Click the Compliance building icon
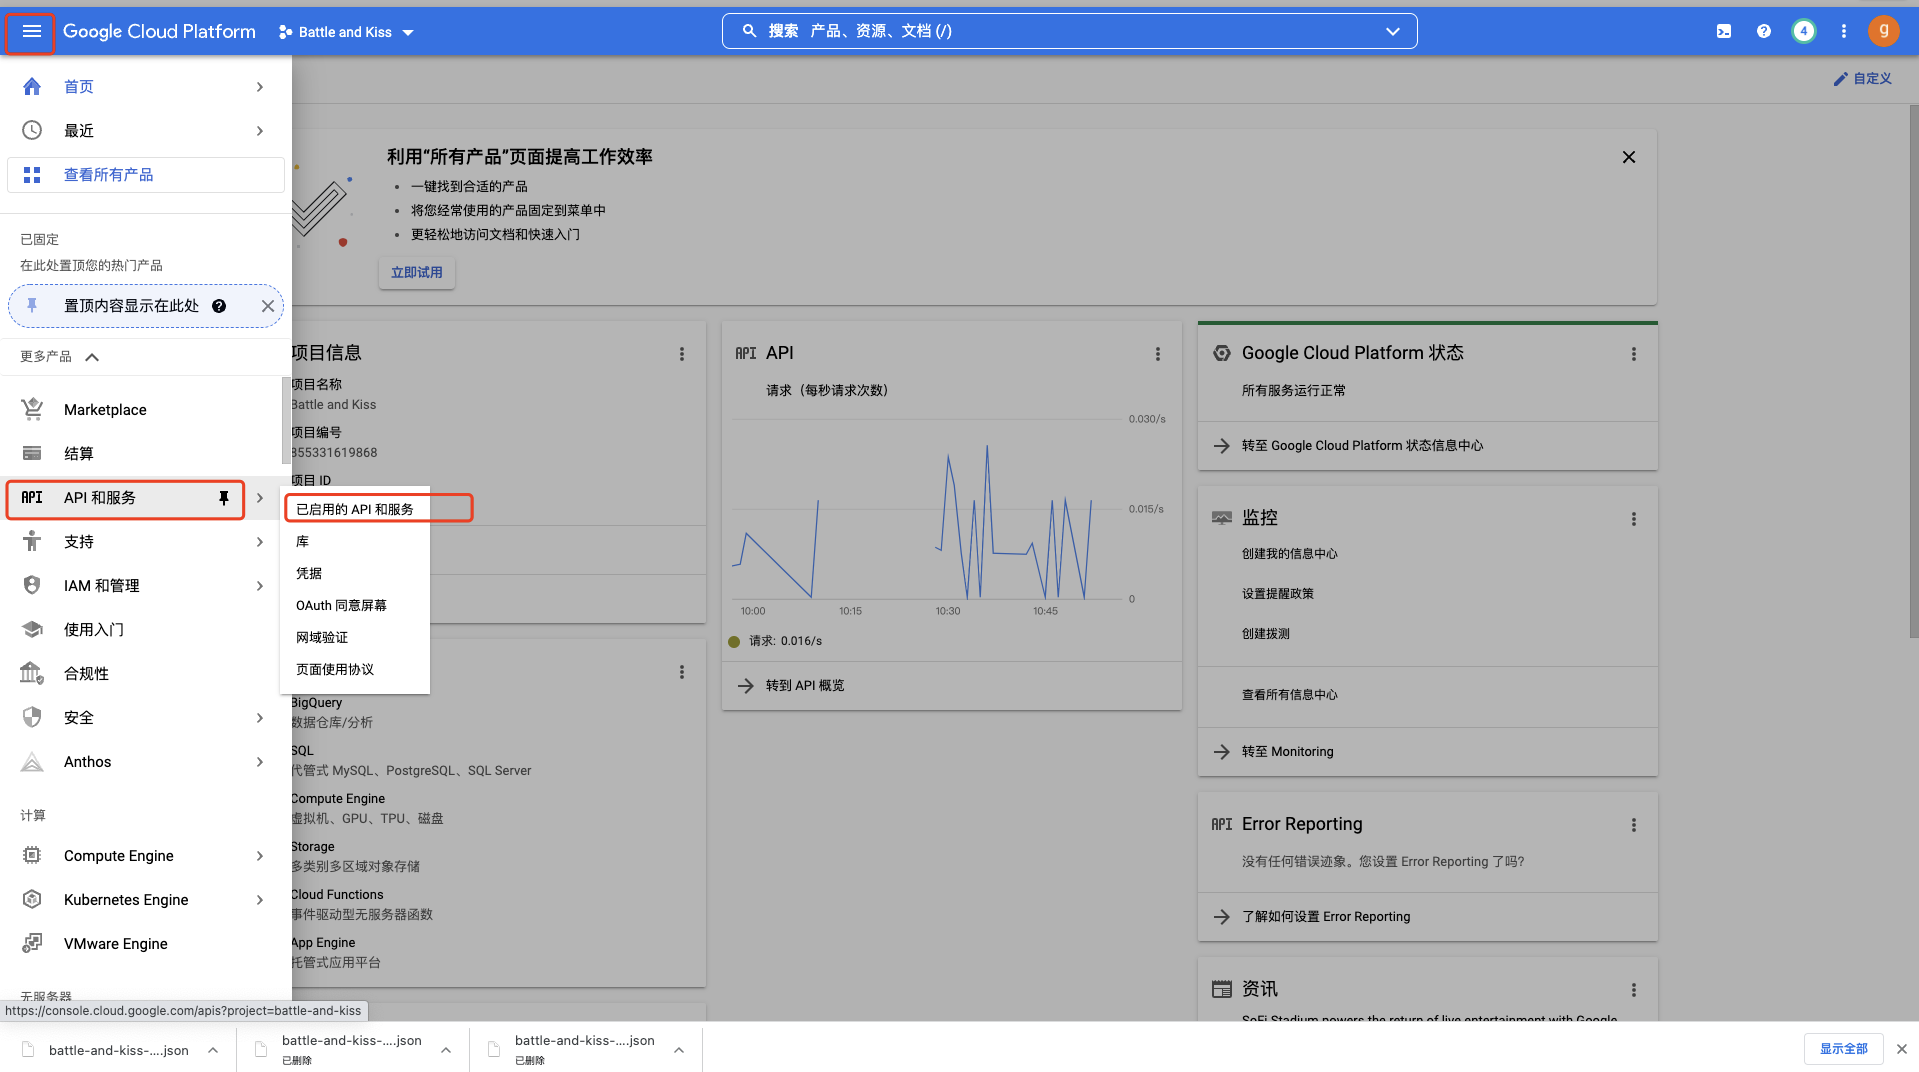Image resolution: width=1919 pixels, height=1072 pixels. (32, 673)
